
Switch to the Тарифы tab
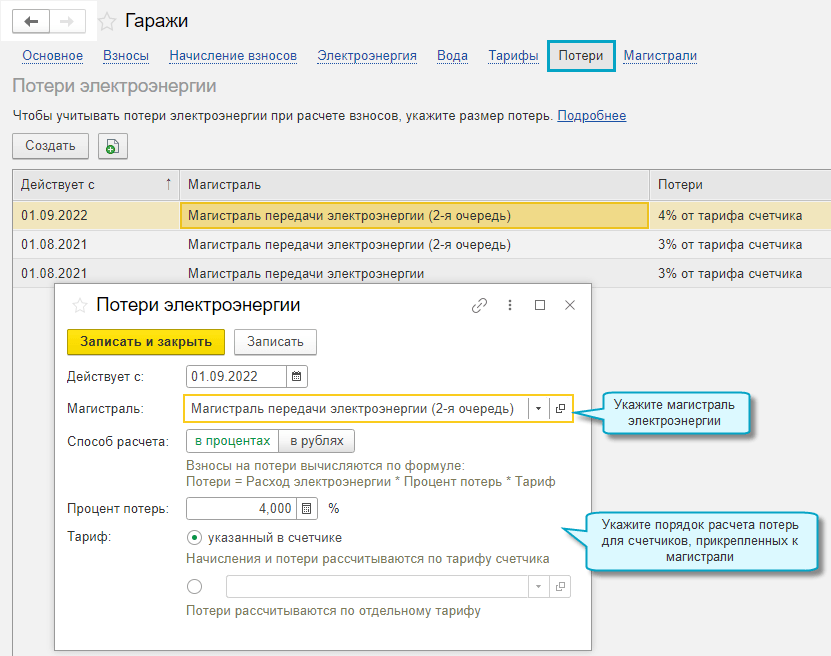[x=513, y=56]
